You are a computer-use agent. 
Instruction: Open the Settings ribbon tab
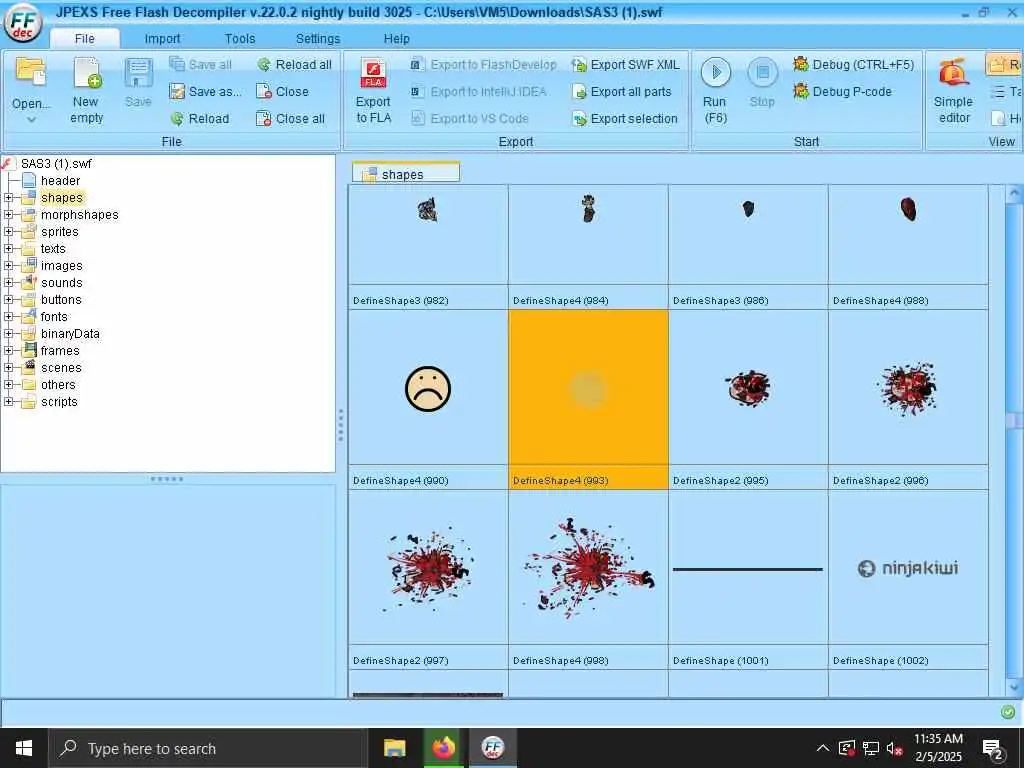pos(317,39)
